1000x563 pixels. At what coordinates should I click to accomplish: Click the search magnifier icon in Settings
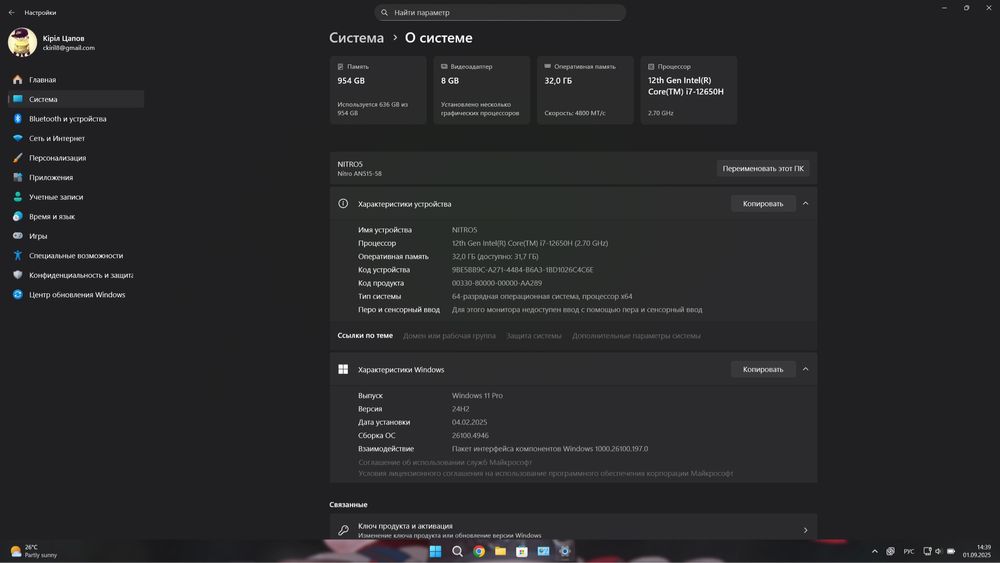point(385,12)
